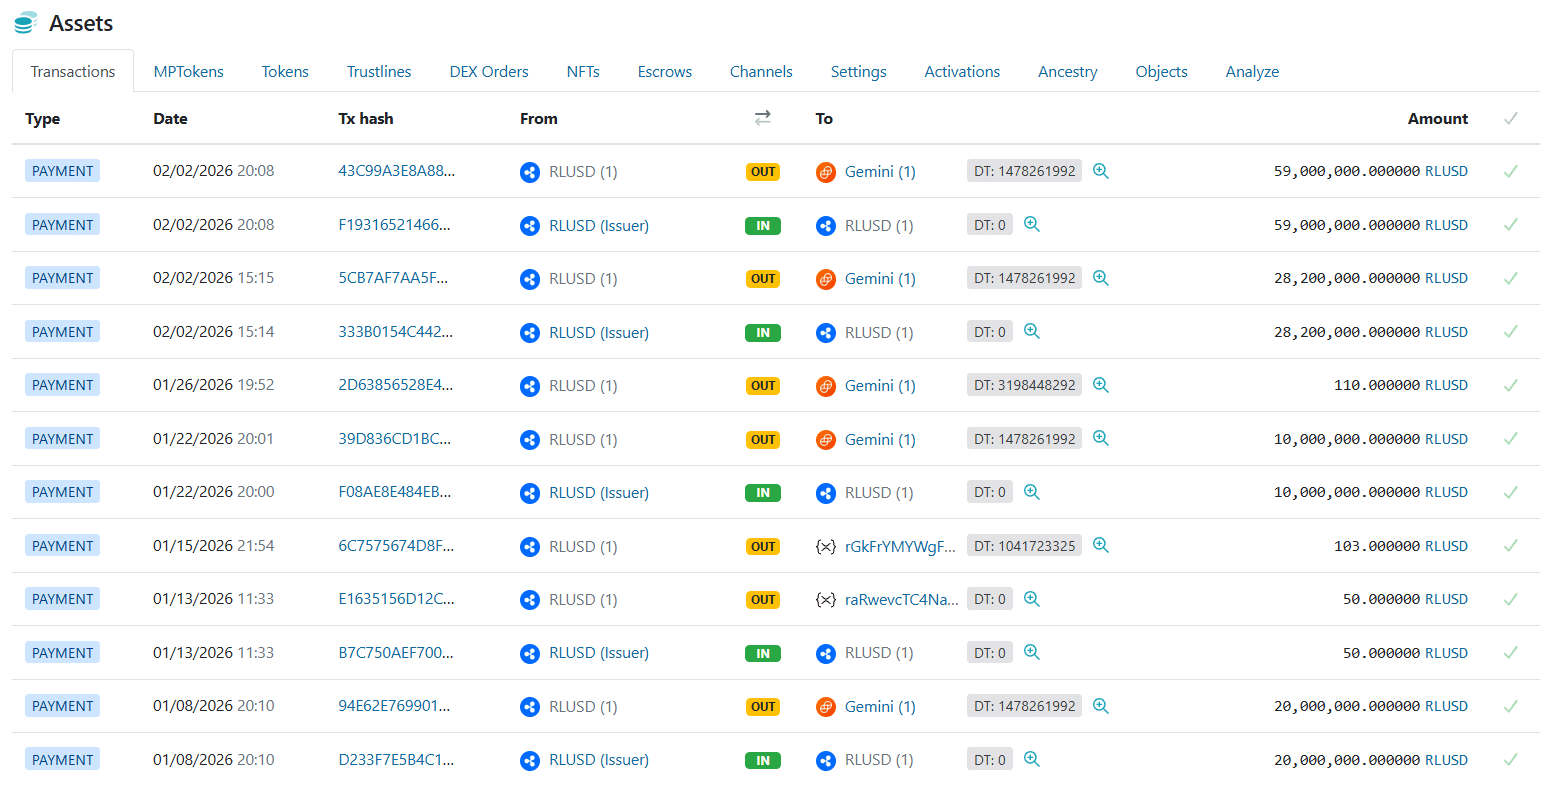Viewport: 1552px width, 786px height.
Task: Click the magnifier icon in the 39D836CD1BC row
Action: tap(1100, 439)
